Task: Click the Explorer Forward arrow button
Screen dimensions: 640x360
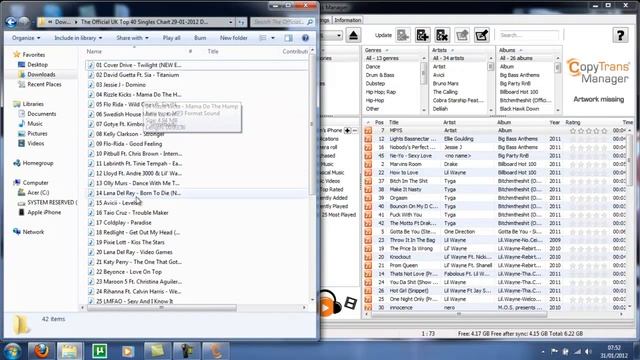Action: click(24, 22)
